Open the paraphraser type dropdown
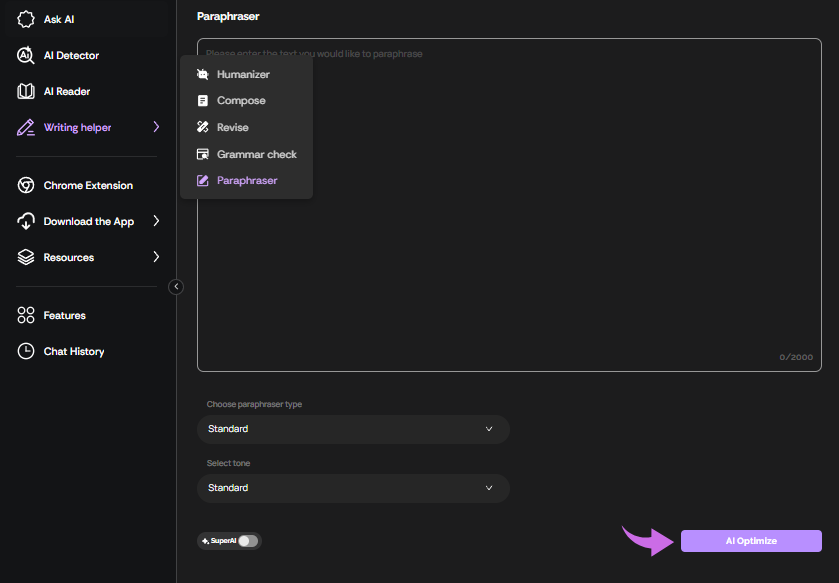 pos(353,429)
